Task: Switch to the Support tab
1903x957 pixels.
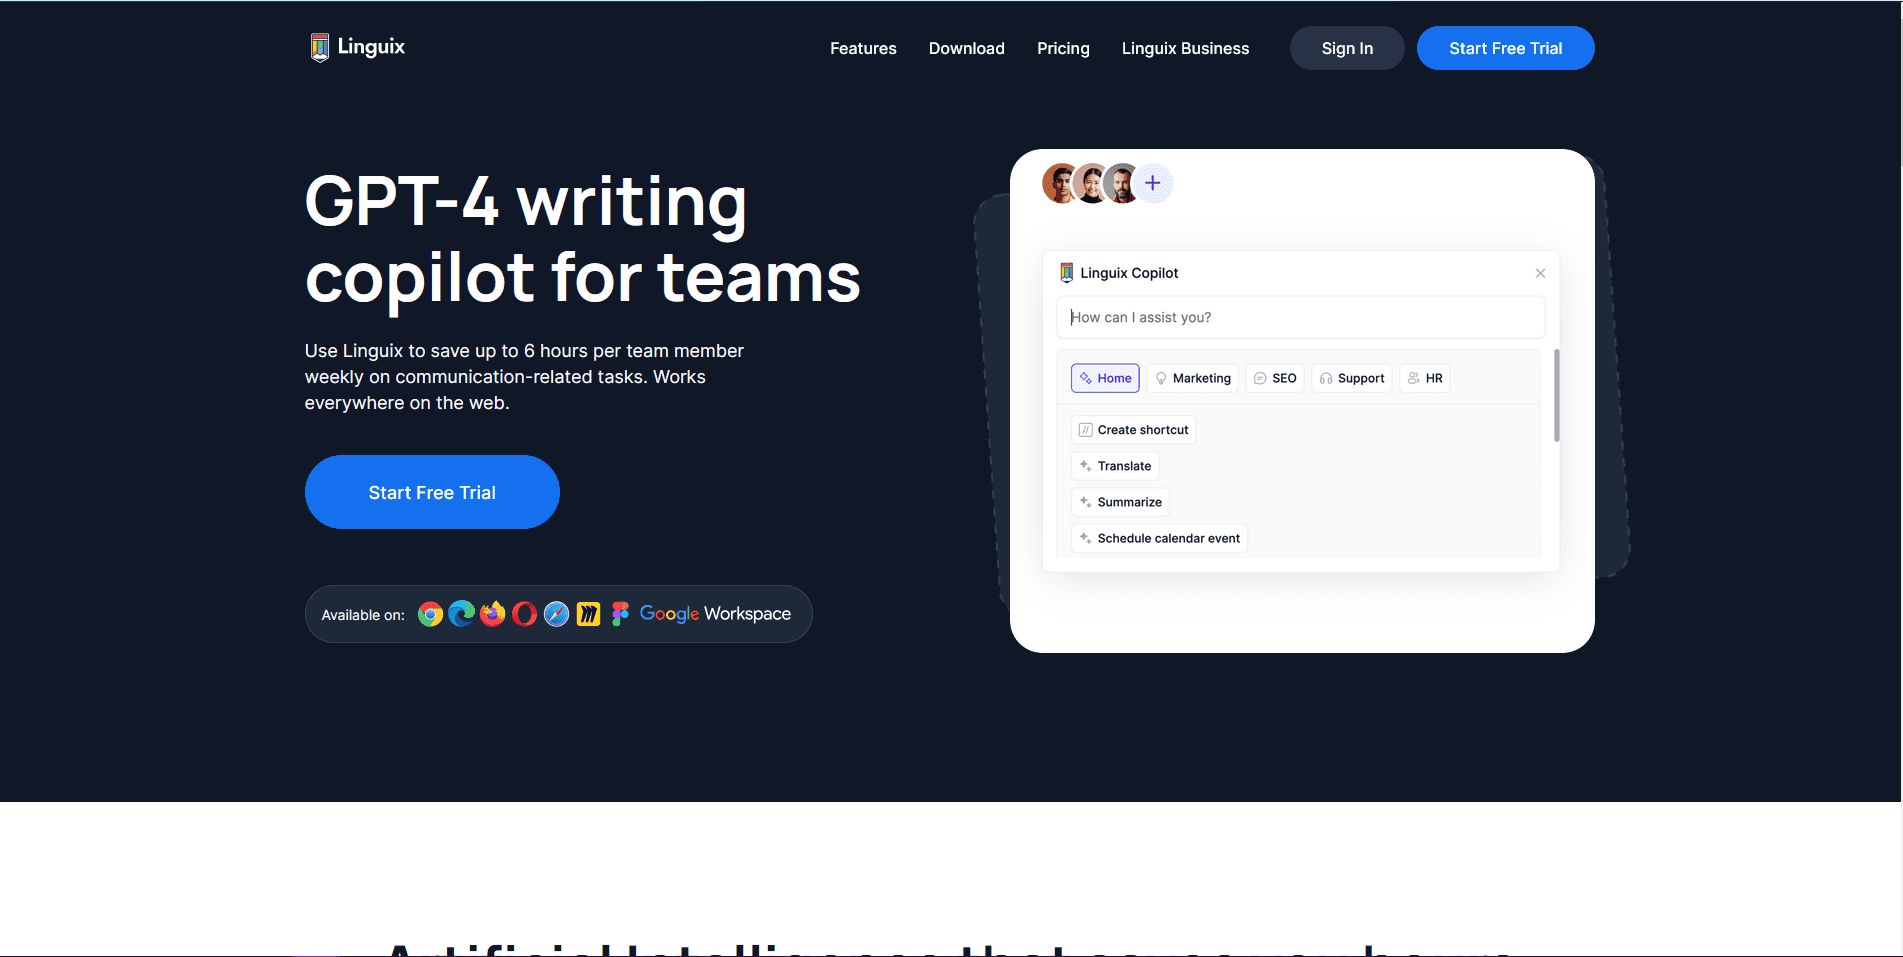Action: pos(1352,378)
